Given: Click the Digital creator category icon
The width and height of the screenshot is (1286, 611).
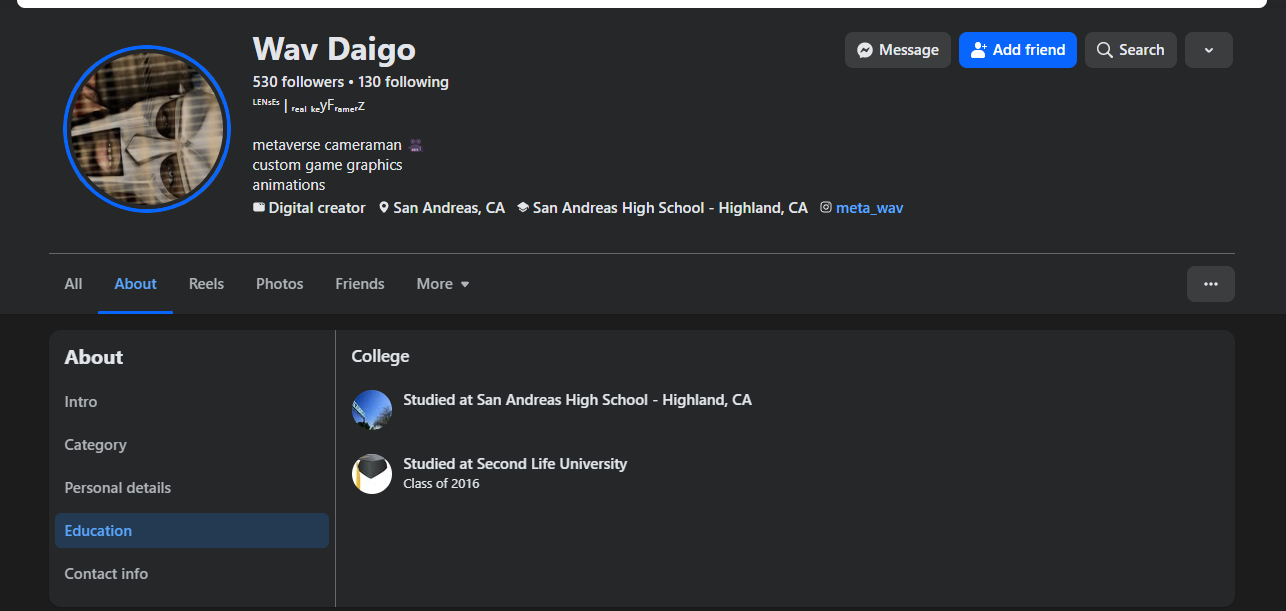Looking at the screenshot, I should [x=259, y=208].
